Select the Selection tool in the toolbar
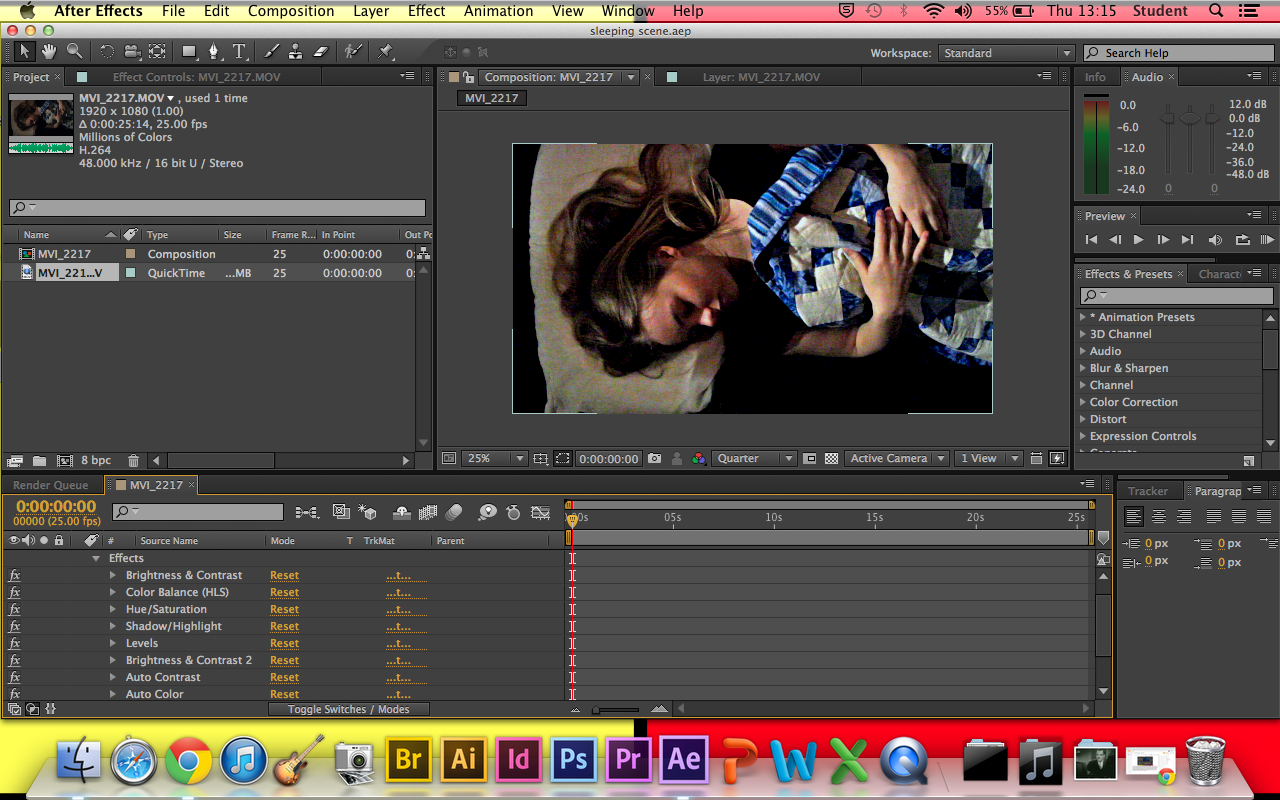The width and height of the screenshot is (1280, 800). pyautogui.click(x=24, y=51)
